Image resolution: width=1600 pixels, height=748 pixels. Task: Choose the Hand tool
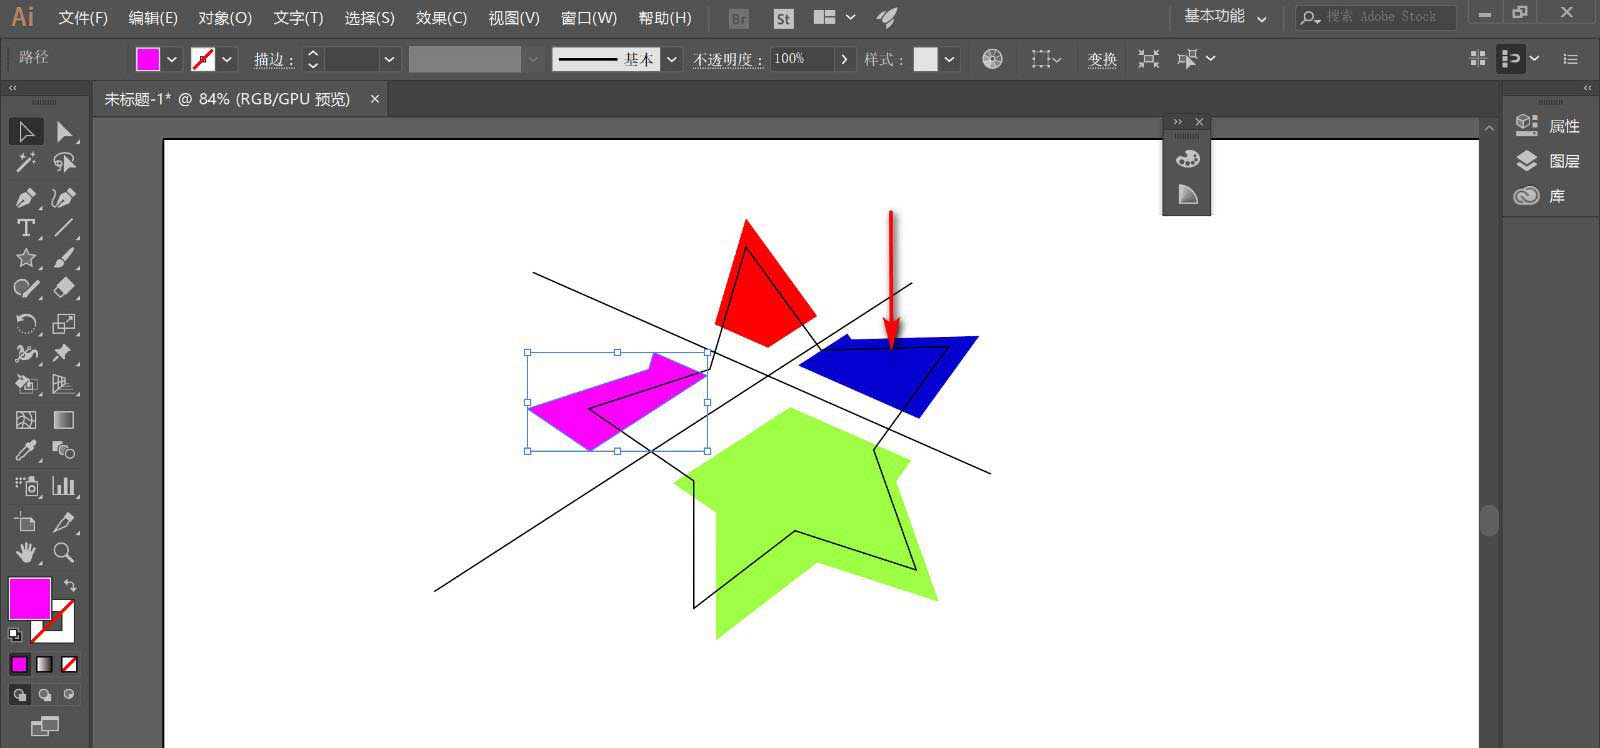(x=26, y=553)
